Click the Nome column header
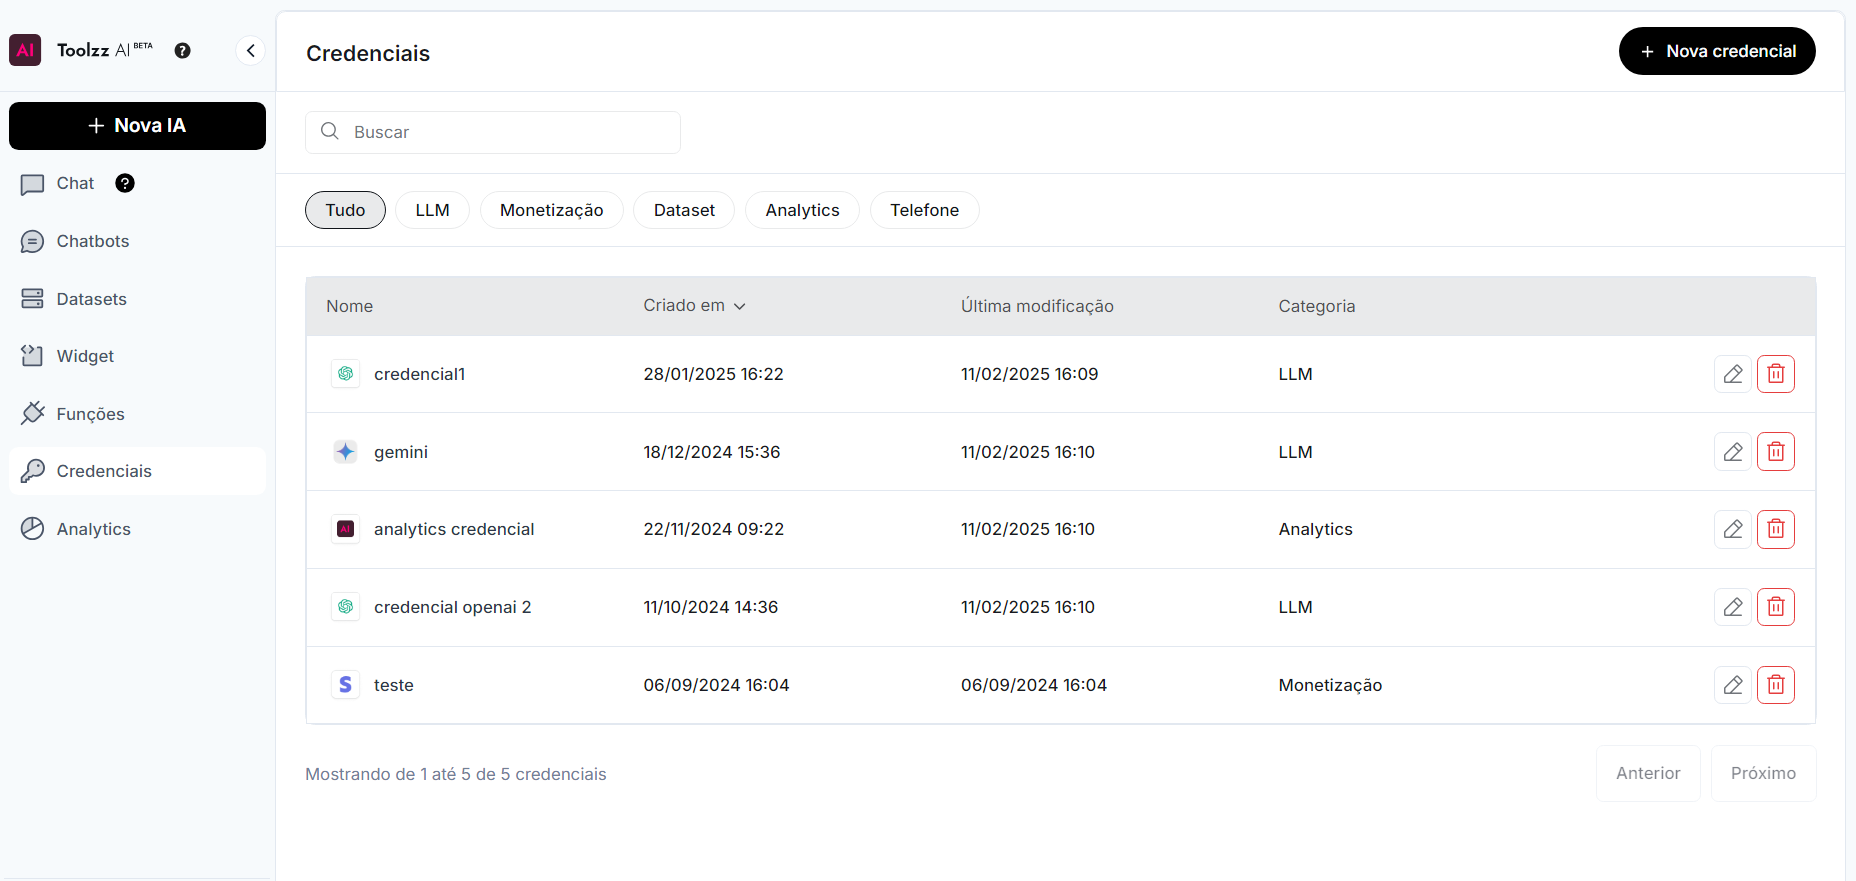This screenshot has width=1856, height=881. (x=350, y=306)
